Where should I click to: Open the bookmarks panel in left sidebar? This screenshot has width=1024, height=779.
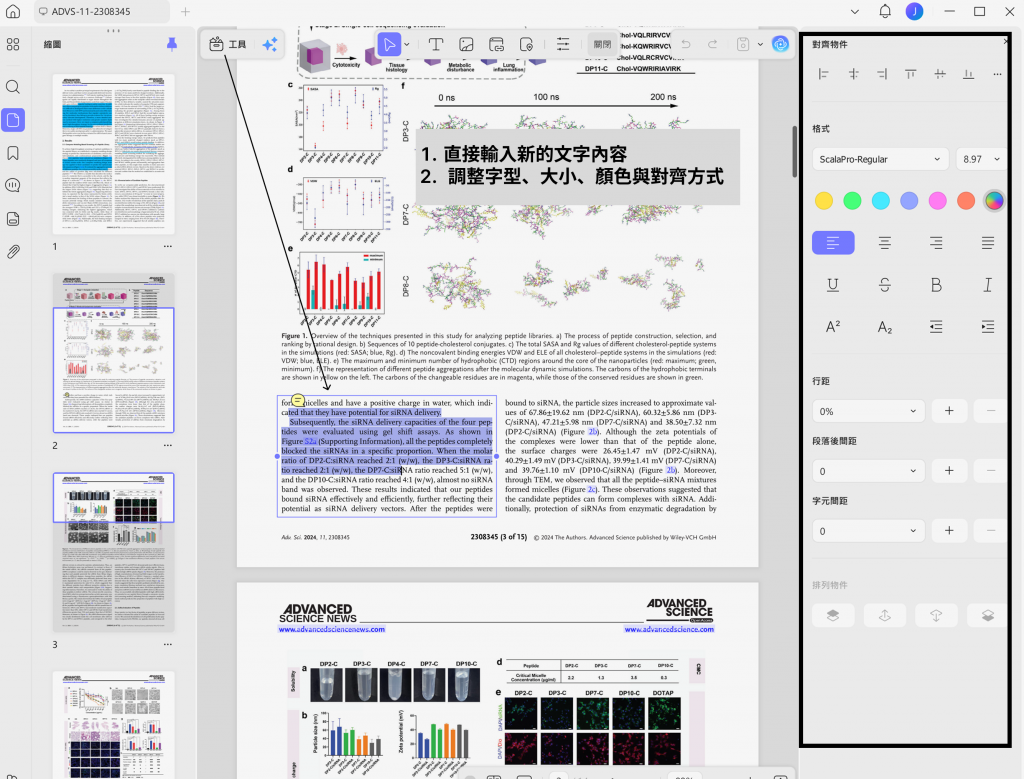13,153
